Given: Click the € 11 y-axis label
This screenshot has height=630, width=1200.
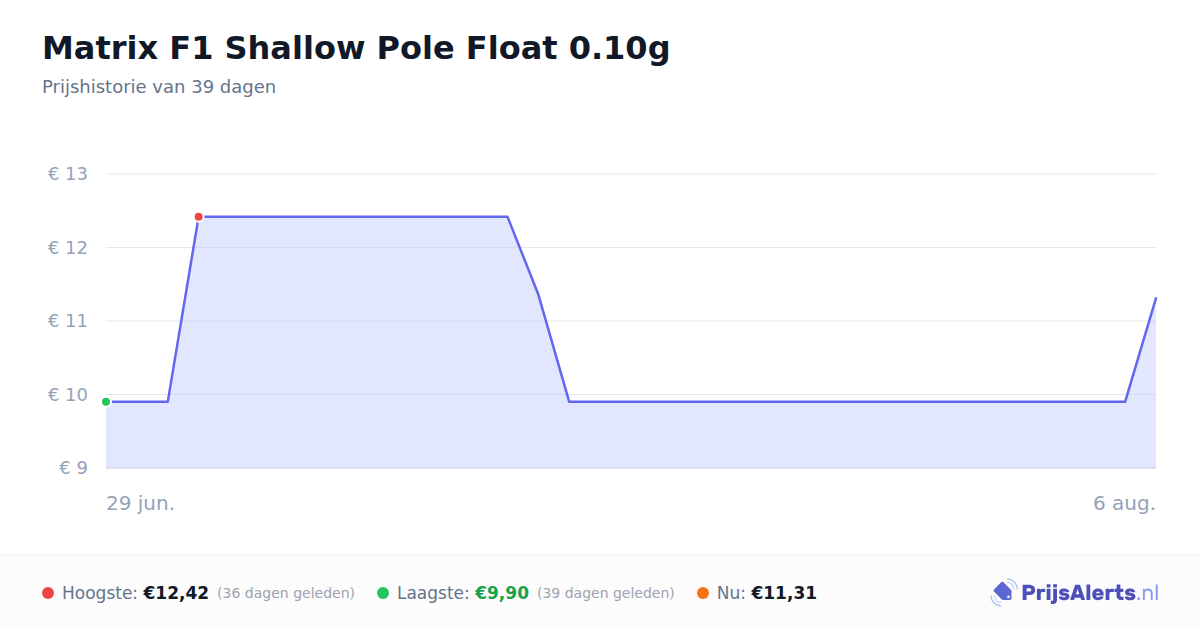Looking at the screenshot, I should point(68,321).
